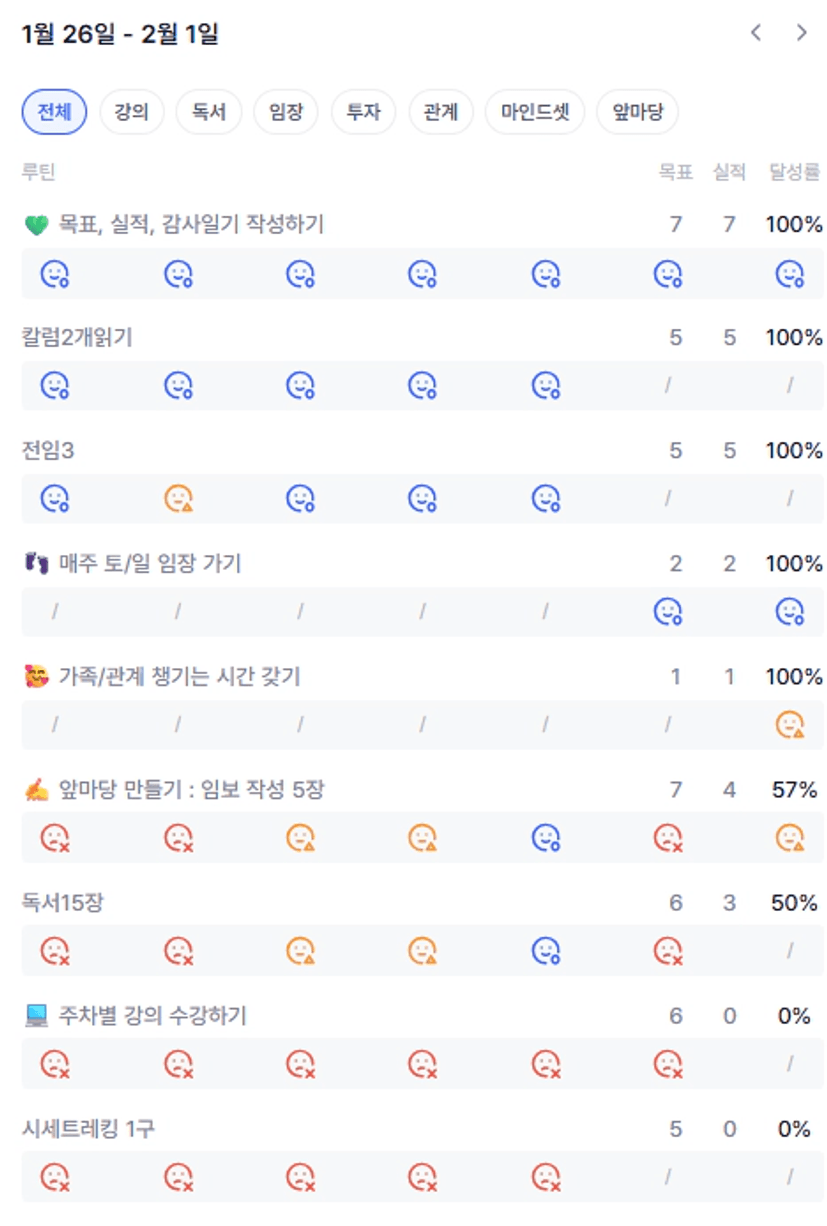The width and height of the screenshot is (827, 1226).
Task: Click the writing hand icon beside 앞마당 만들기
Action: (x=36, y=791)
